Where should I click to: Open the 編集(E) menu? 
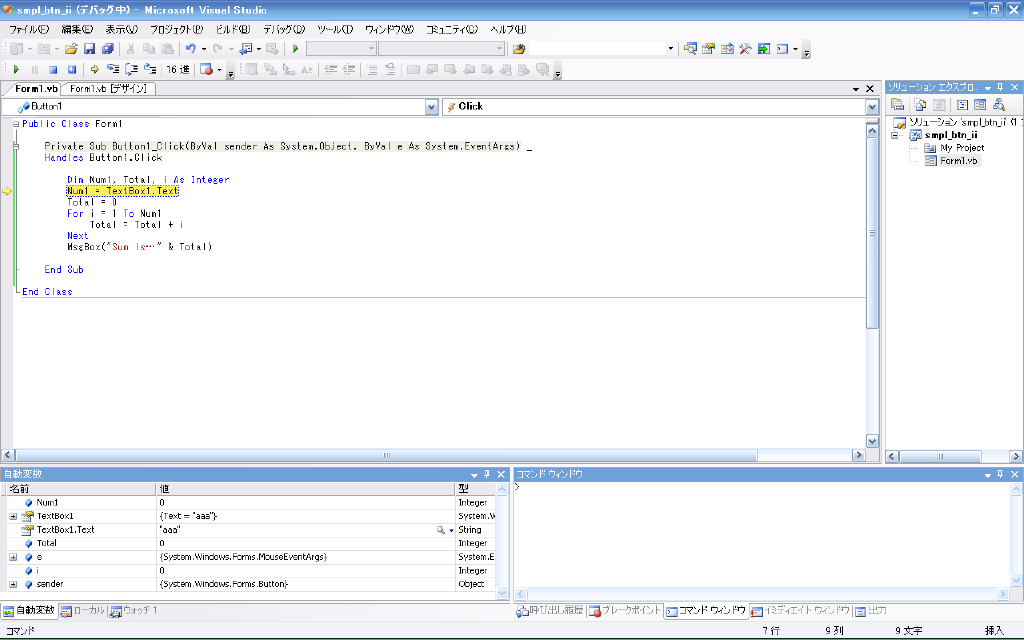[x=76, y=29]
